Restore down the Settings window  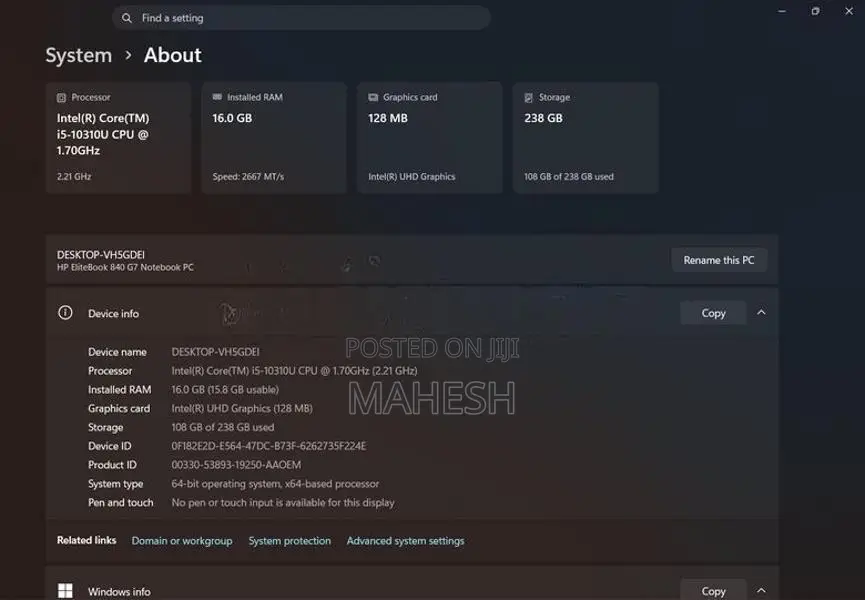[815, 11]
